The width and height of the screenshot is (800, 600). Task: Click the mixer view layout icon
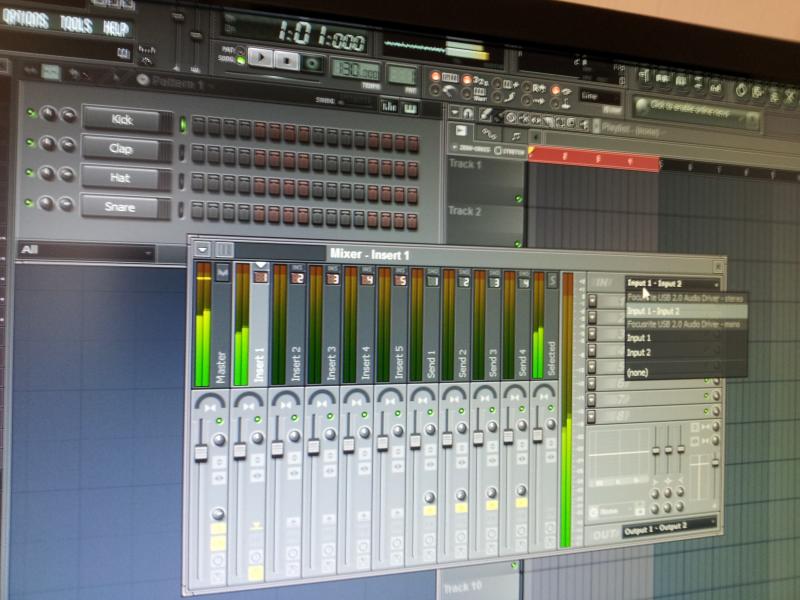(x=224, y=249)
